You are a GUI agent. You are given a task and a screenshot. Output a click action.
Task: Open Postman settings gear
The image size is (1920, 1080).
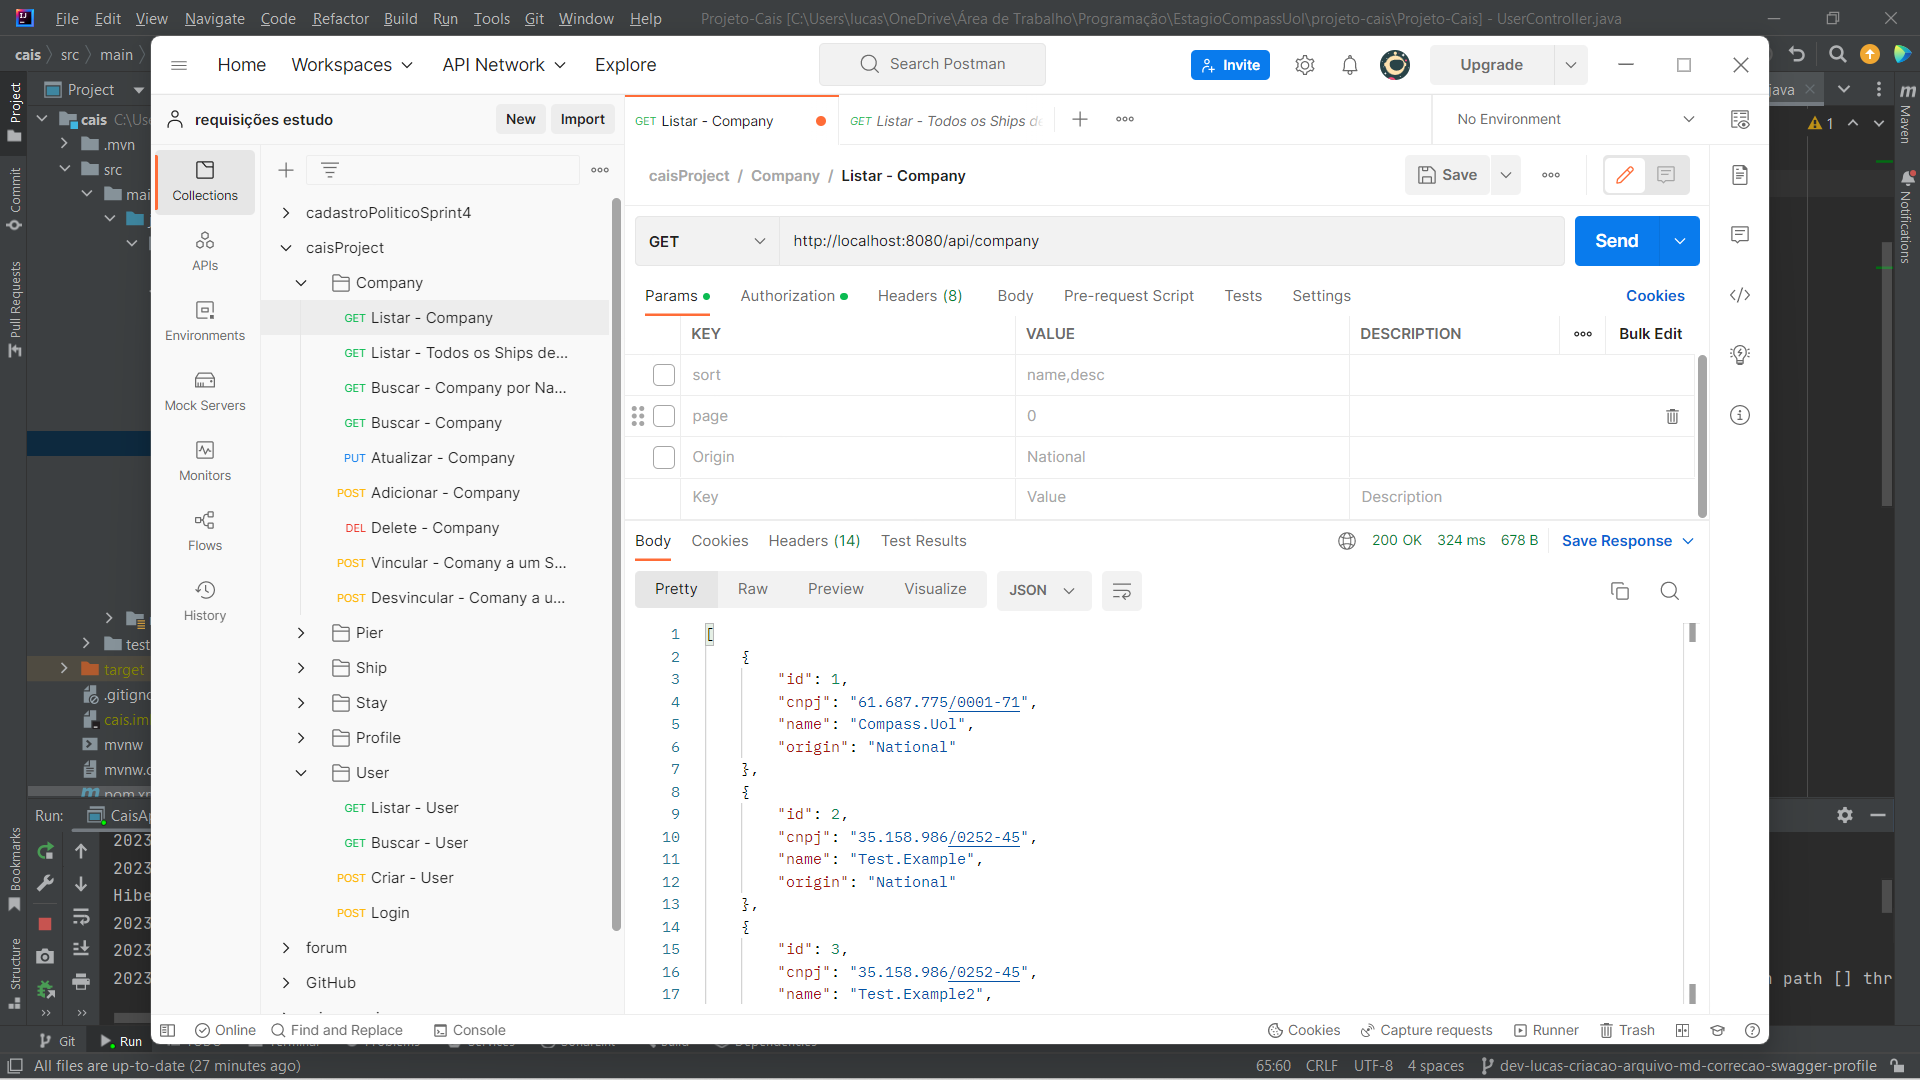pyautogui.click(x=1304, y=64)
